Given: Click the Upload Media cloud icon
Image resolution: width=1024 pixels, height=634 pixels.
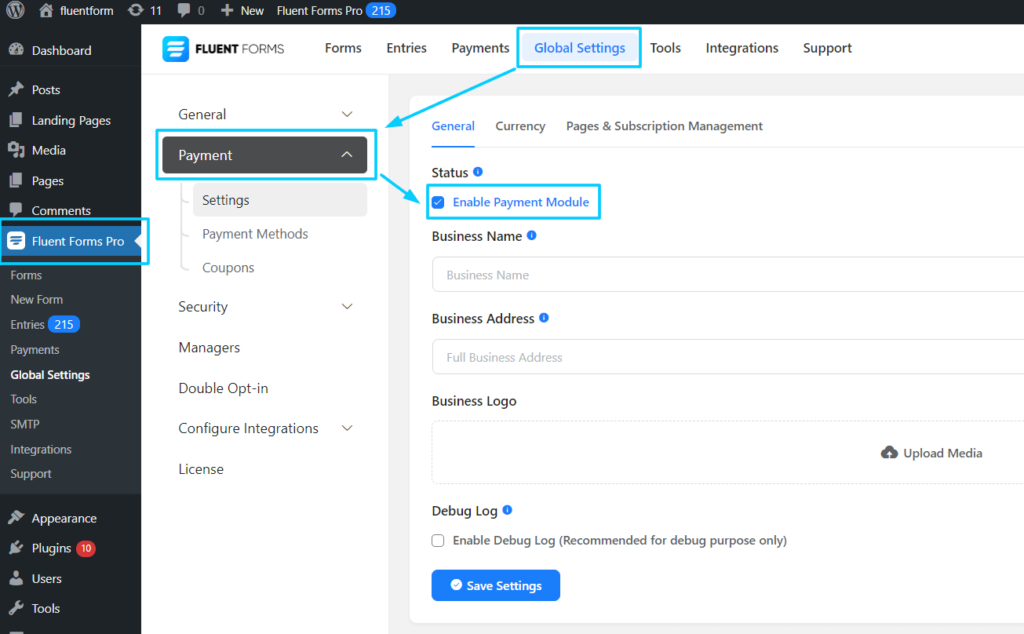Looking at the screenshot, I should (x=889, y=452).
